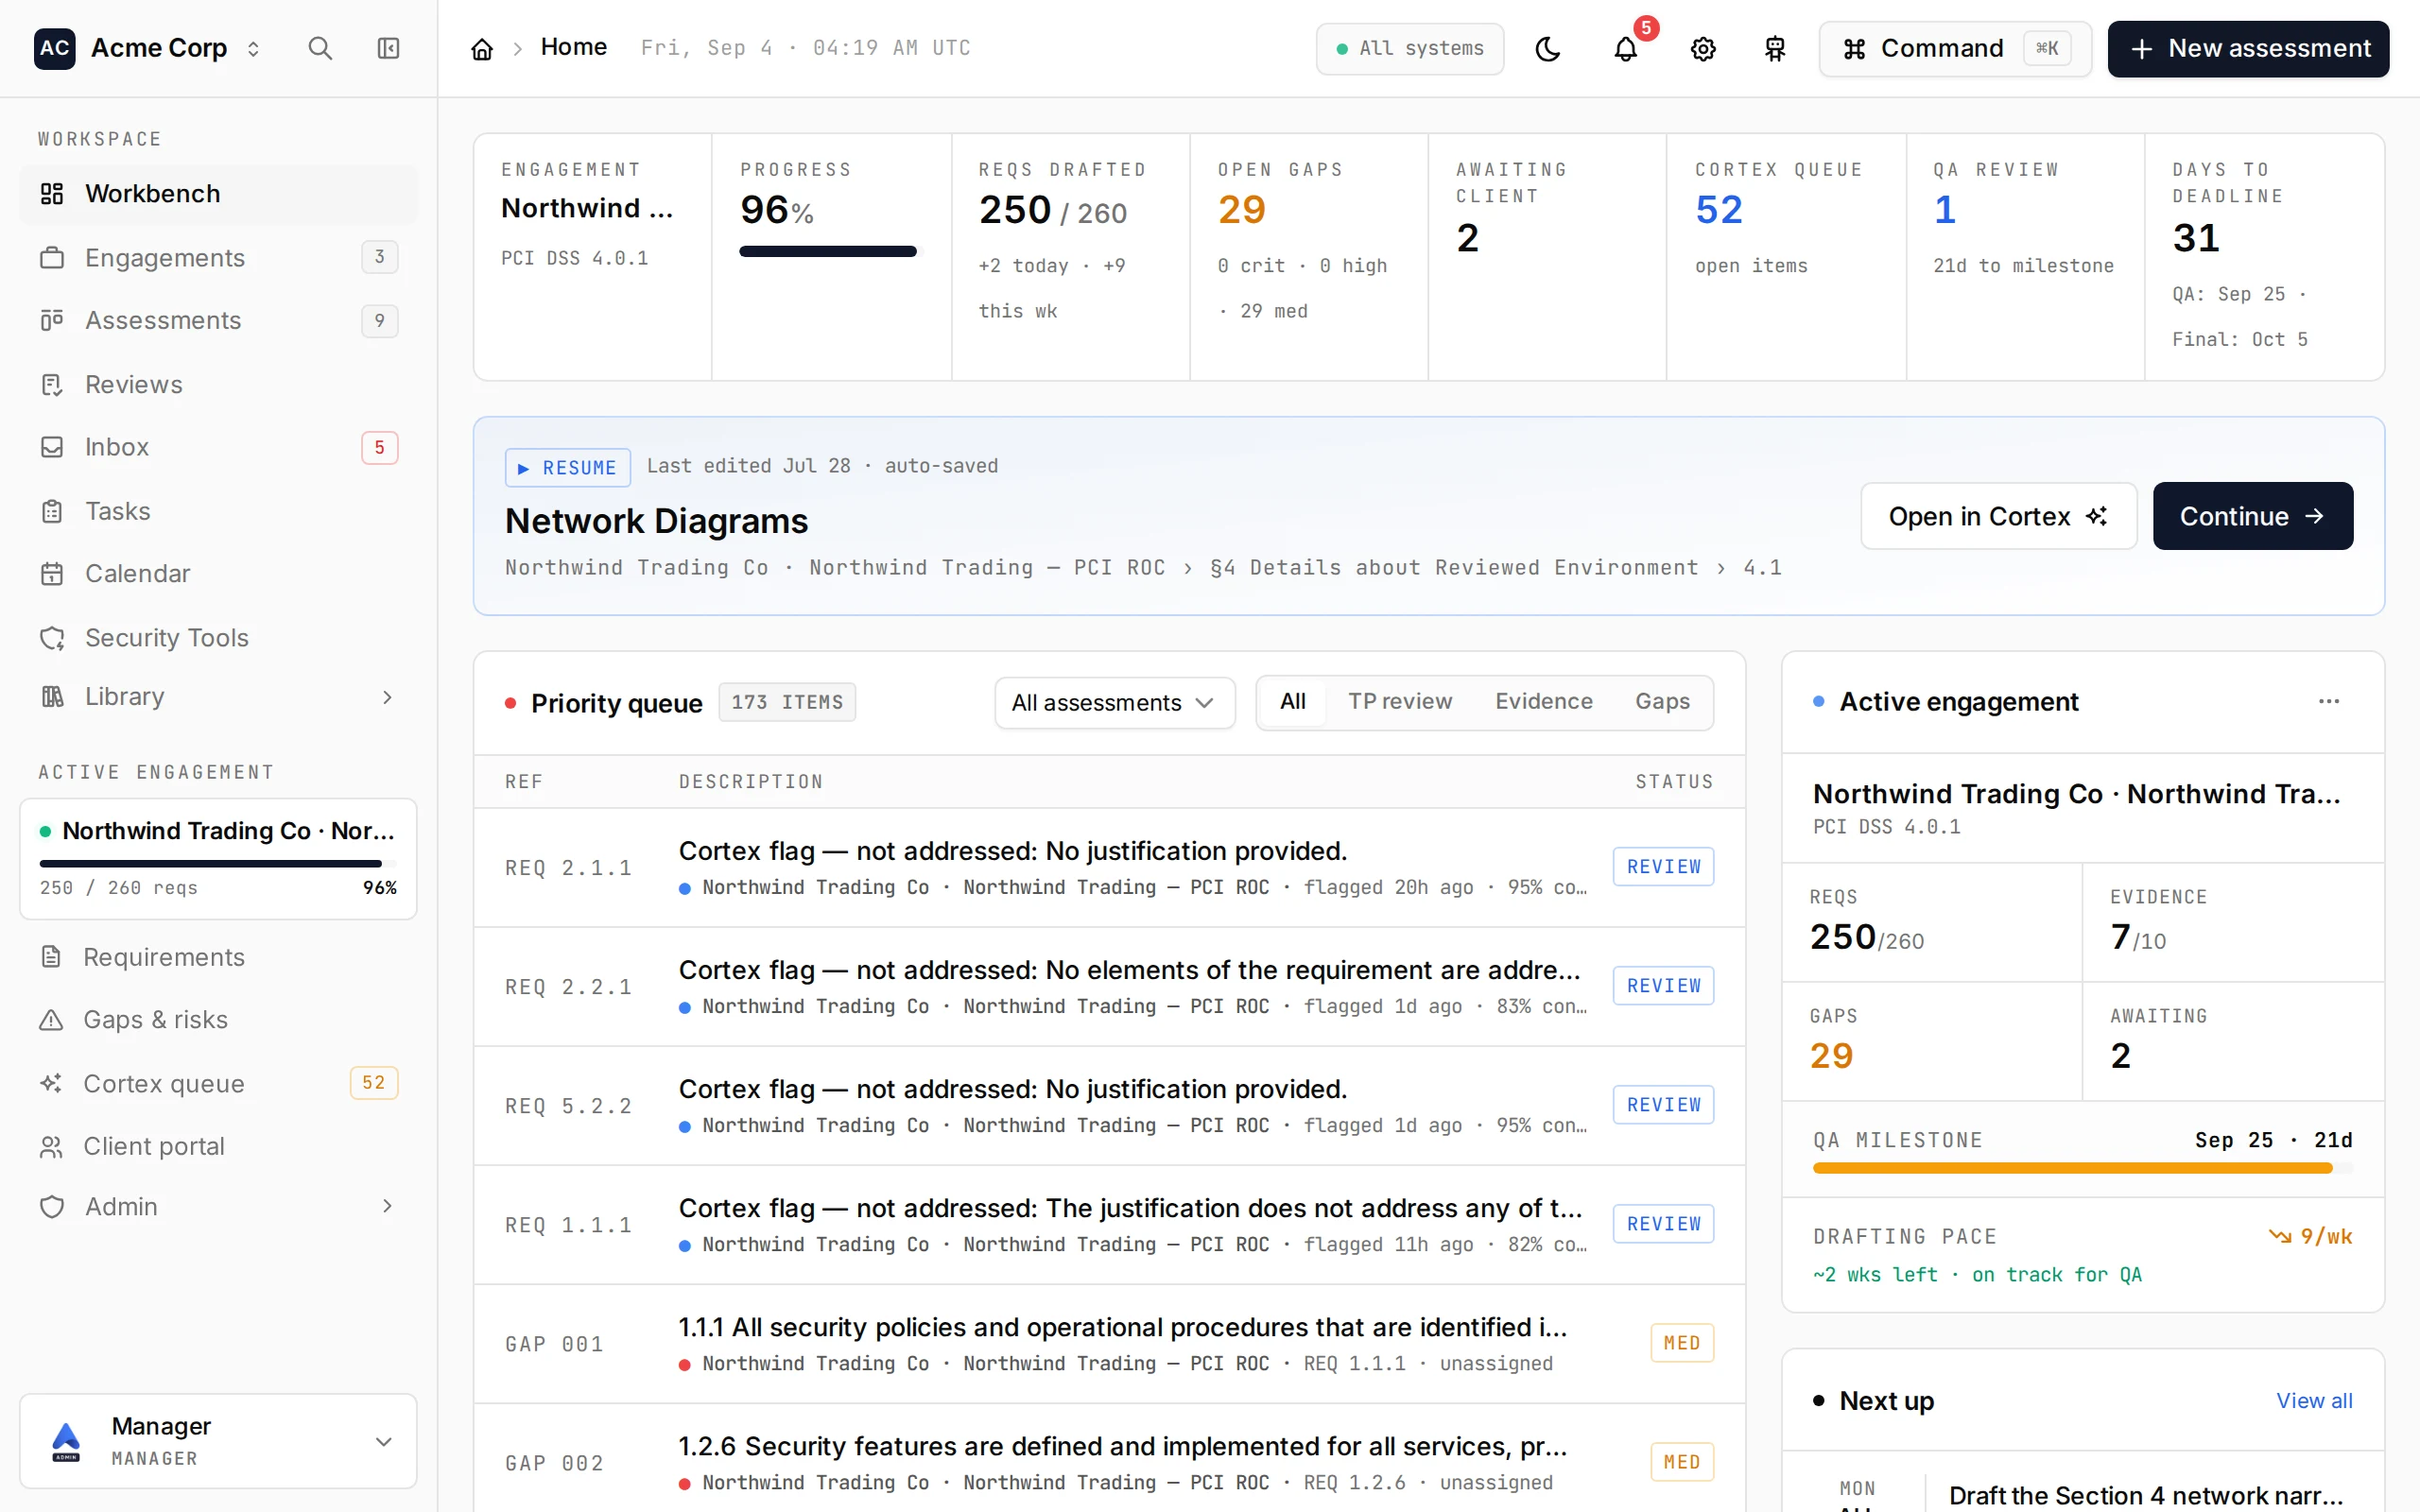Open Reviews in sidebar
Image resolution: width=2420 pixels, height=1512 pixels.
click(x=218, y=385)
